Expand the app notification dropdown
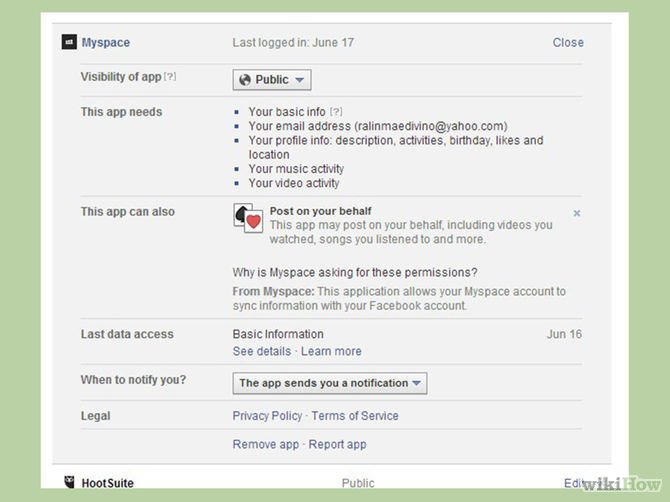The height and width of the screenshot is (502, 670). (x=330, y=383)
